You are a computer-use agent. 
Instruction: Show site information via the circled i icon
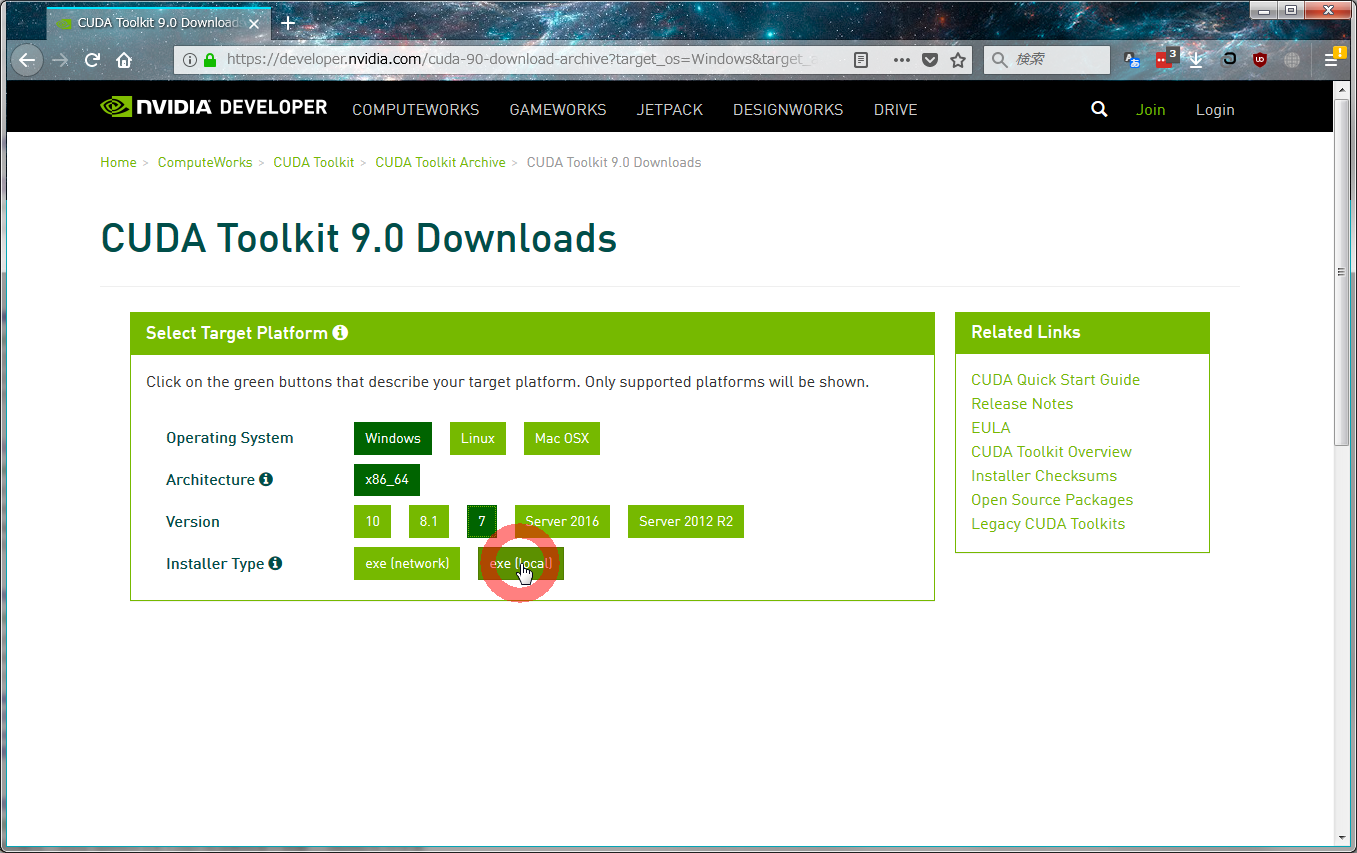(190, 60)
